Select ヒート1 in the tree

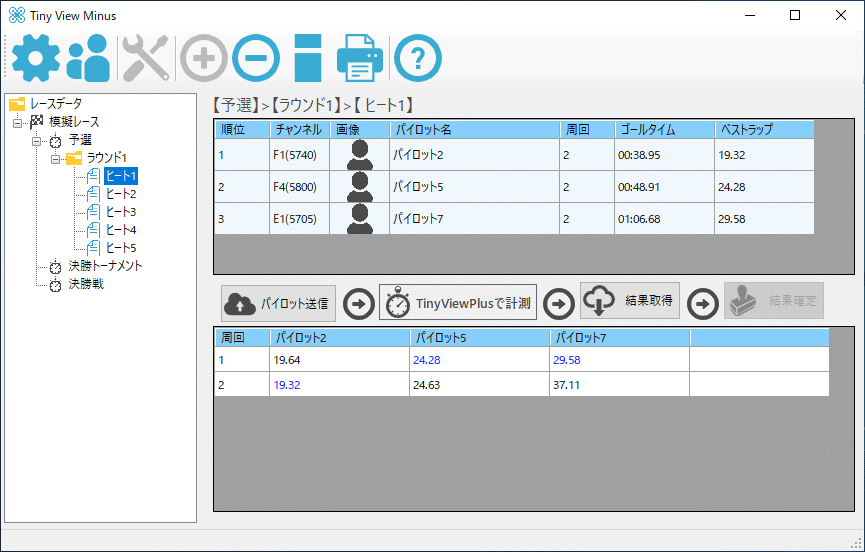121,176
